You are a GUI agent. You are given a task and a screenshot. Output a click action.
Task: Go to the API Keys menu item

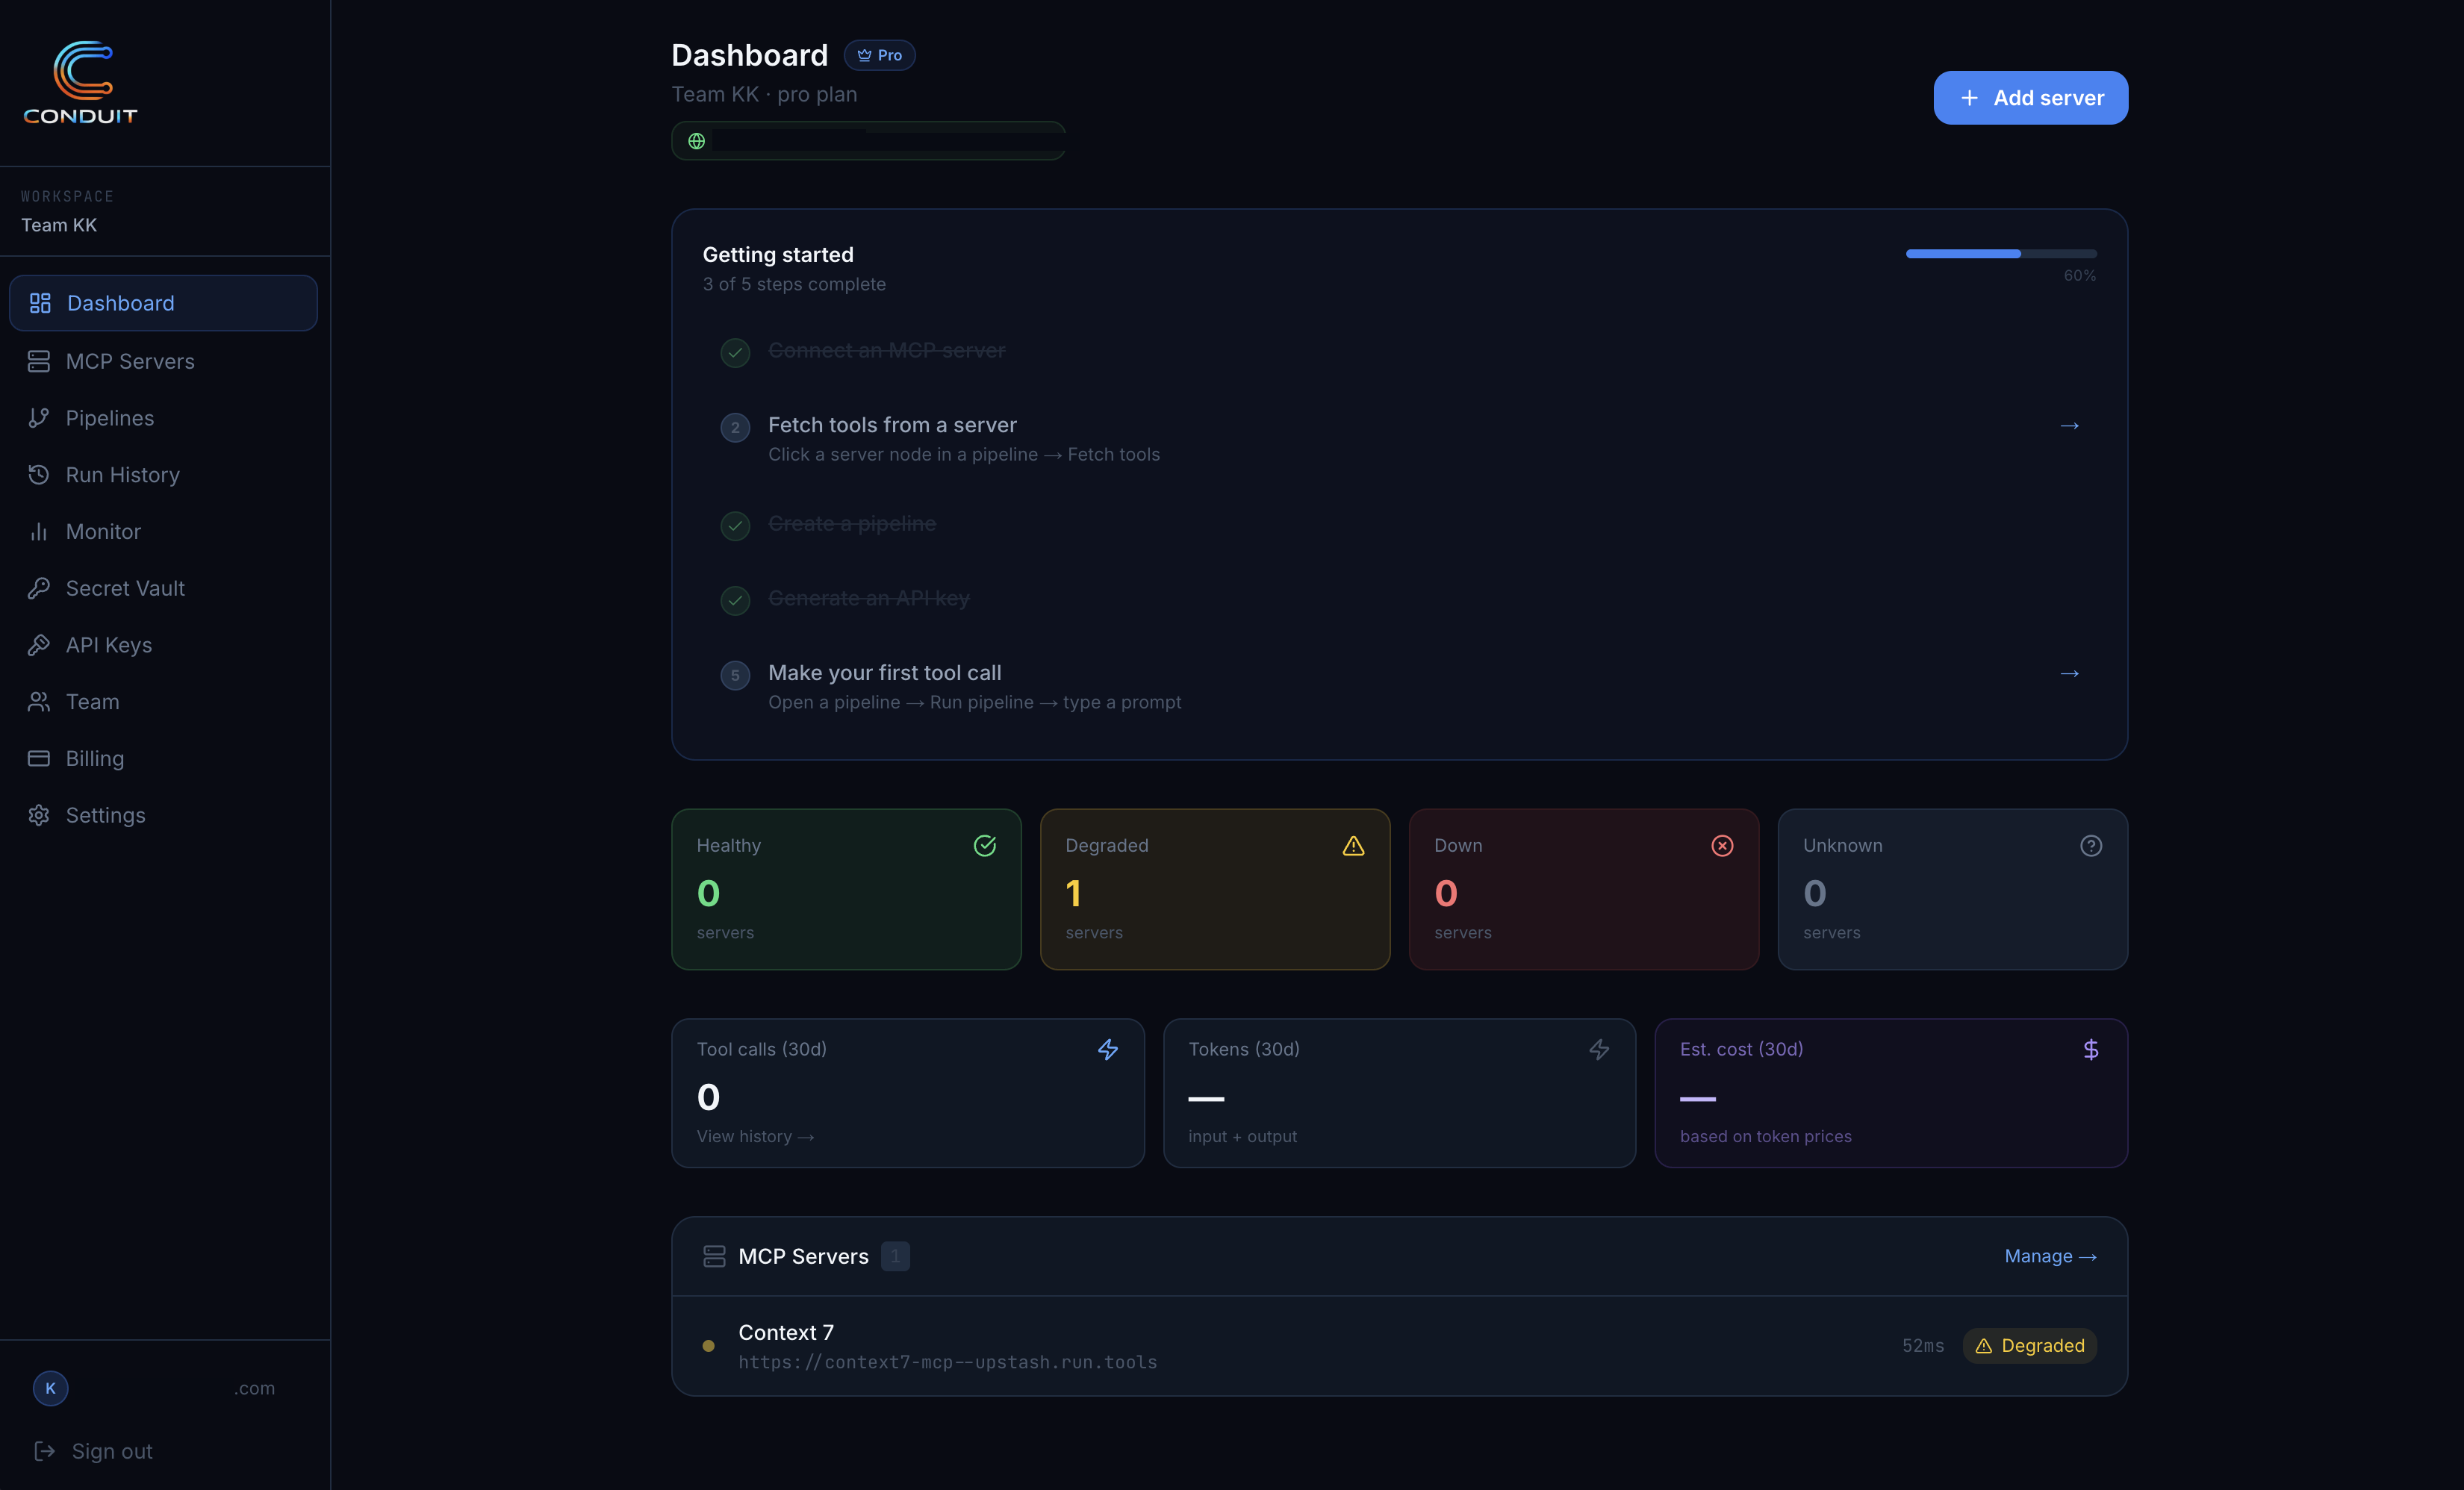[108, 645]
